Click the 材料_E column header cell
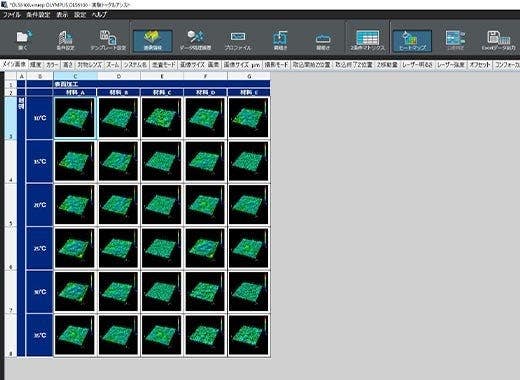Screen dimensions: 520x380 pos(249,92)
